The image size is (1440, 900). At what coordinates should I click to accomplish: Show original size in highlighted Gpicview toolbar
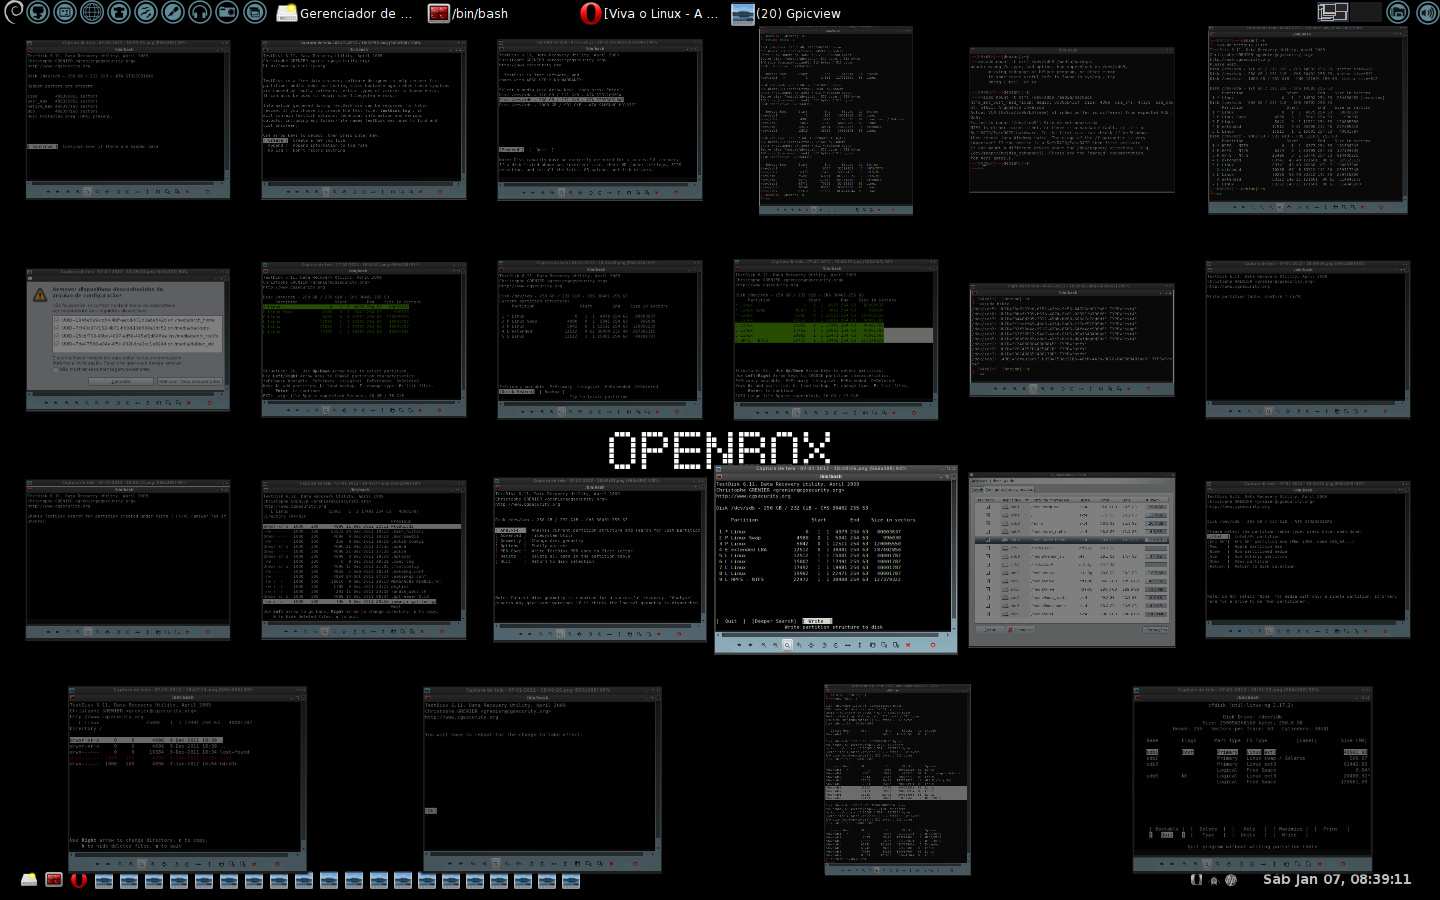coord(799,645)
